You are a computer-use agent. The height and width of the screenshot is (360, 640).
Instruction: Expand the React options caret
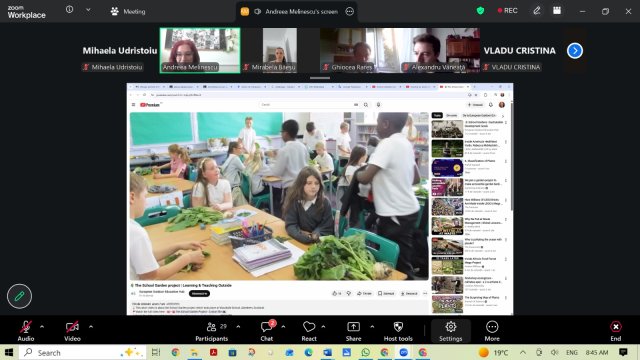(x=323, y=327)
